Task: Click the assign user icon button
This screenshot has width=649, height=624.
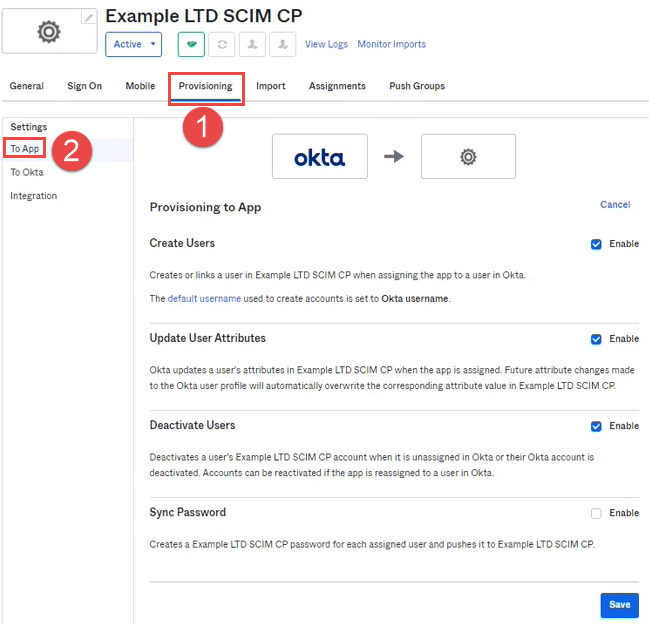Action: pyautogui.click(x=253, y=45)
